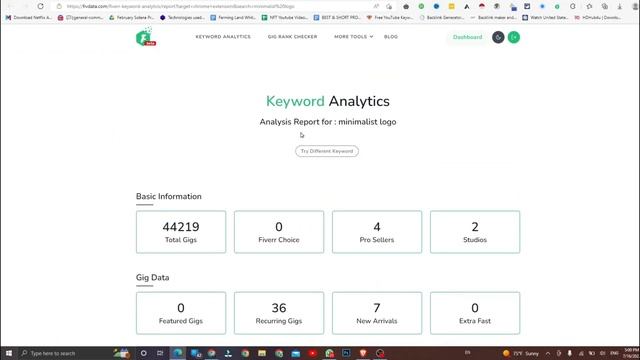
Task: Click the Analysis Report for minimalist logo text
Action: point(328,122)
